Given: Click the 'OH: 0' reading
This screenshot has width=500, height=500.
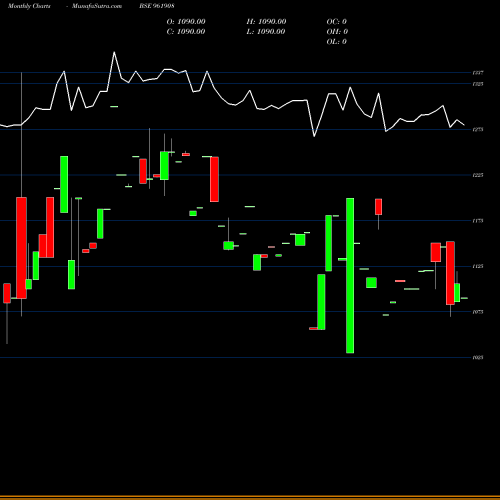Looking at the screenshot, I should pyautogui.click(x=337, y=32).
